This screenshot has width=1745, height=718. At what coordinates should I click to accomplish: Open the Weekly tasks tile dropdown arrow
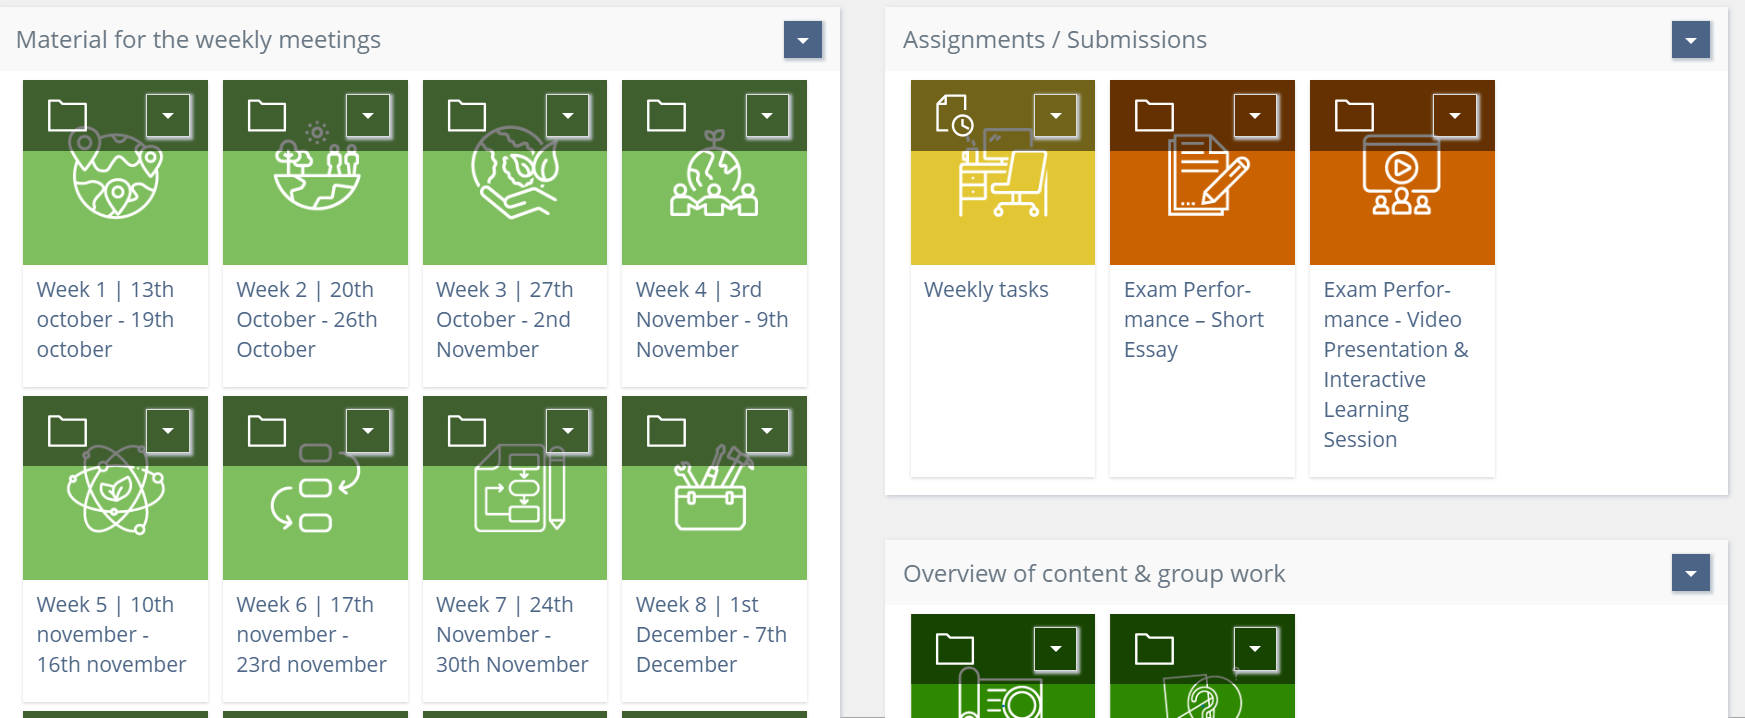1055,116
